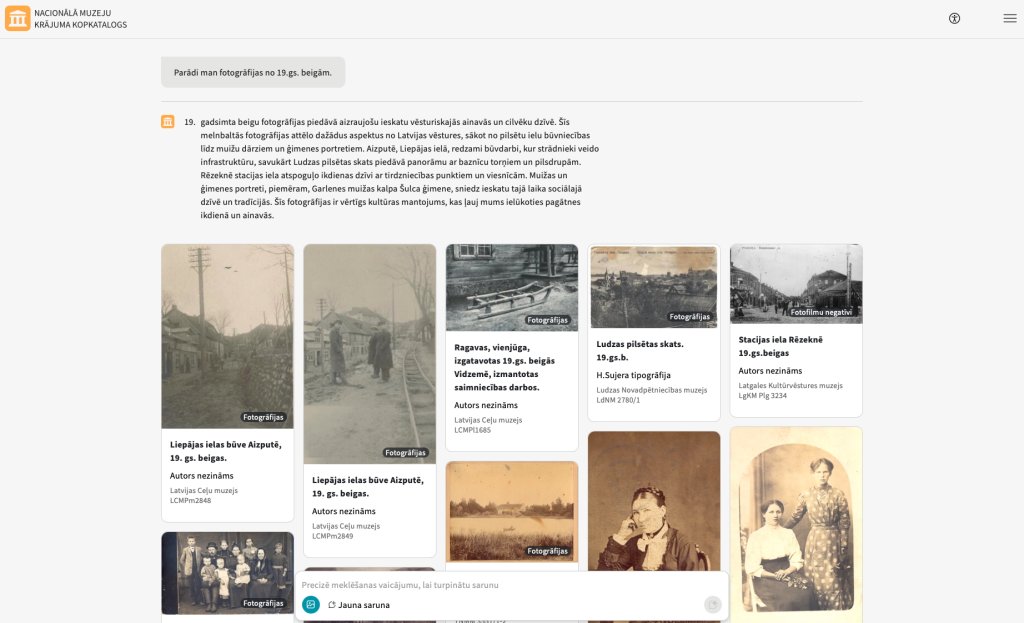Open Stacijas iela Rēzeknē negative image
Screen dimensions: 1024x623
tap(796, 283)
